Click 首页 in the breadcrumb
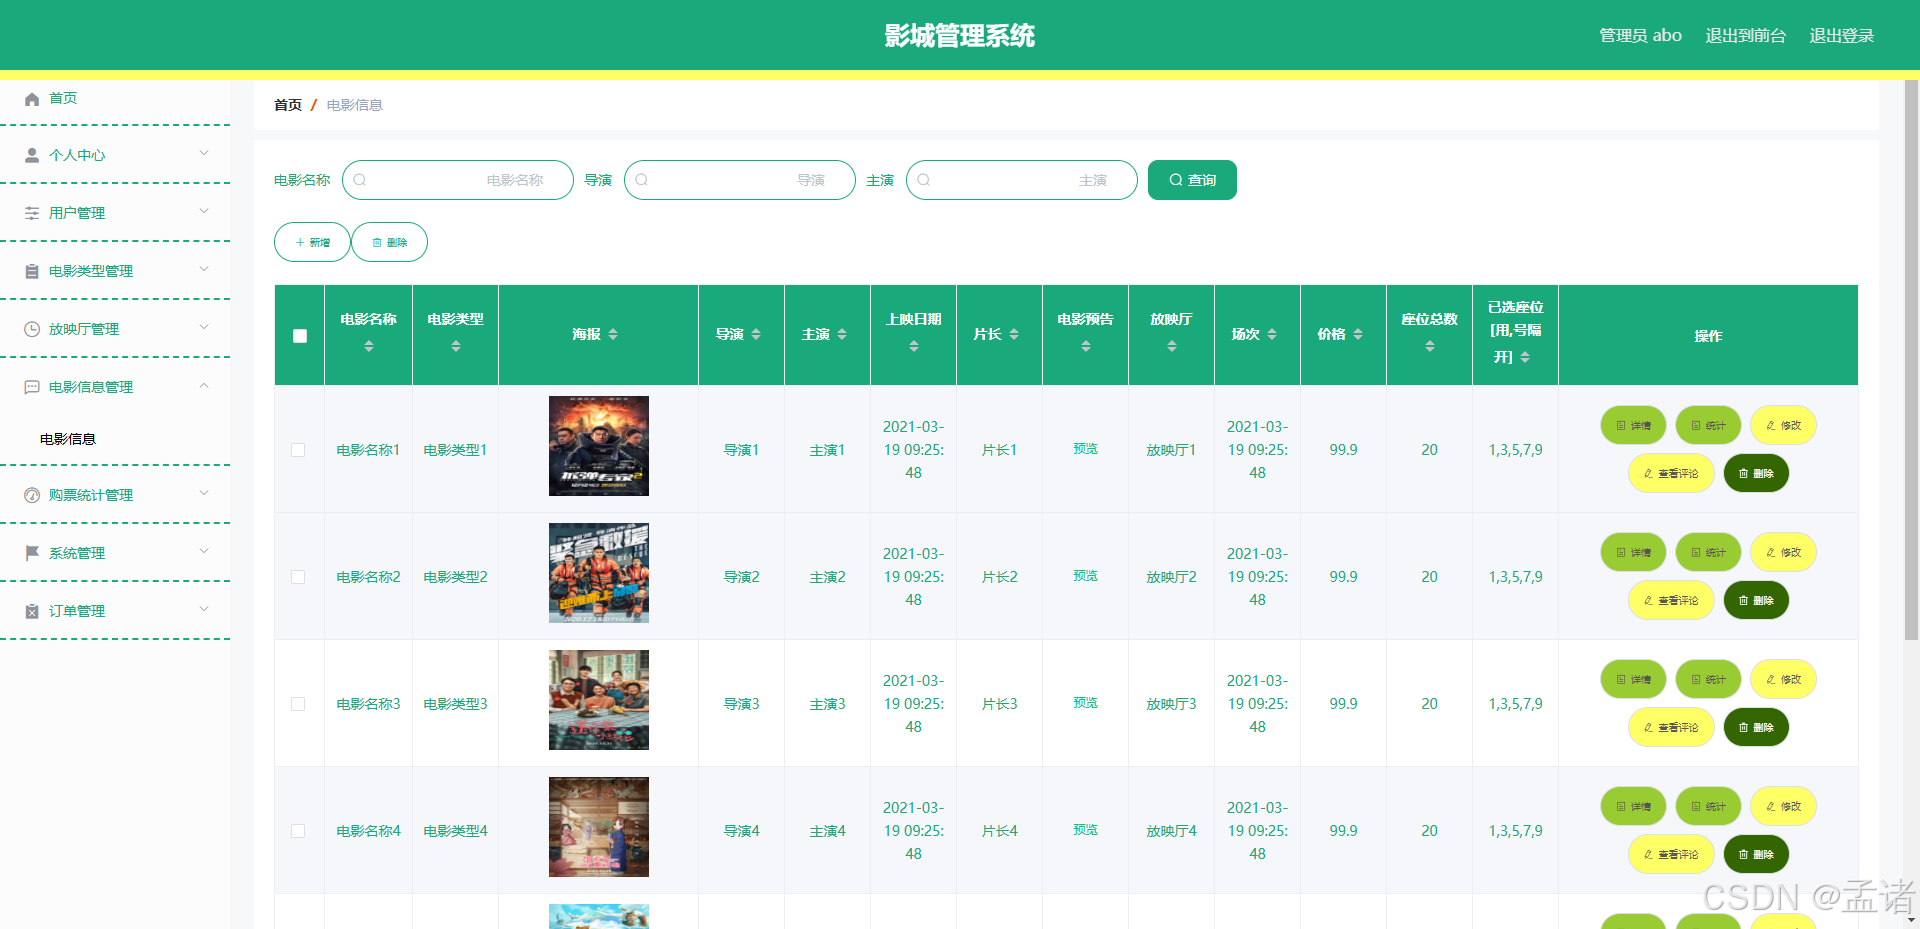 click(x=288, y=105)
